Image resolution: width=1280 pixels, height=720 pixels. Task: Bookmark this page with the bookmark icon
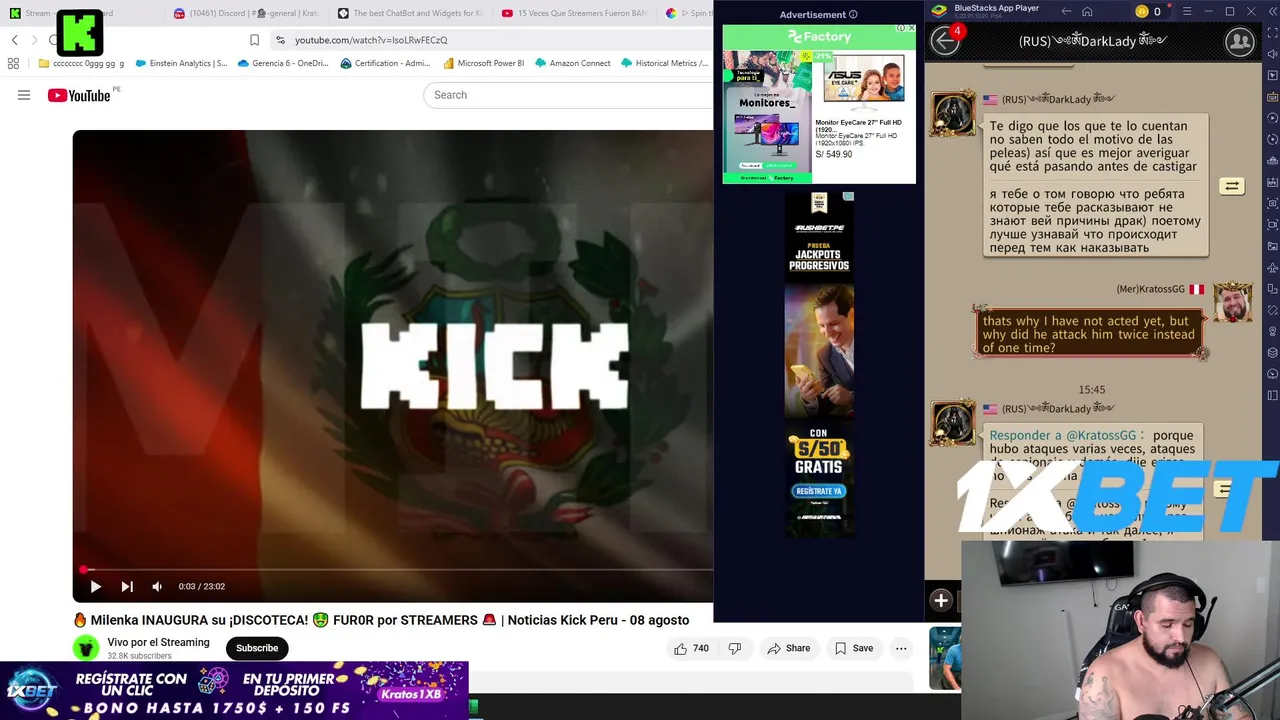pos(254,40)
